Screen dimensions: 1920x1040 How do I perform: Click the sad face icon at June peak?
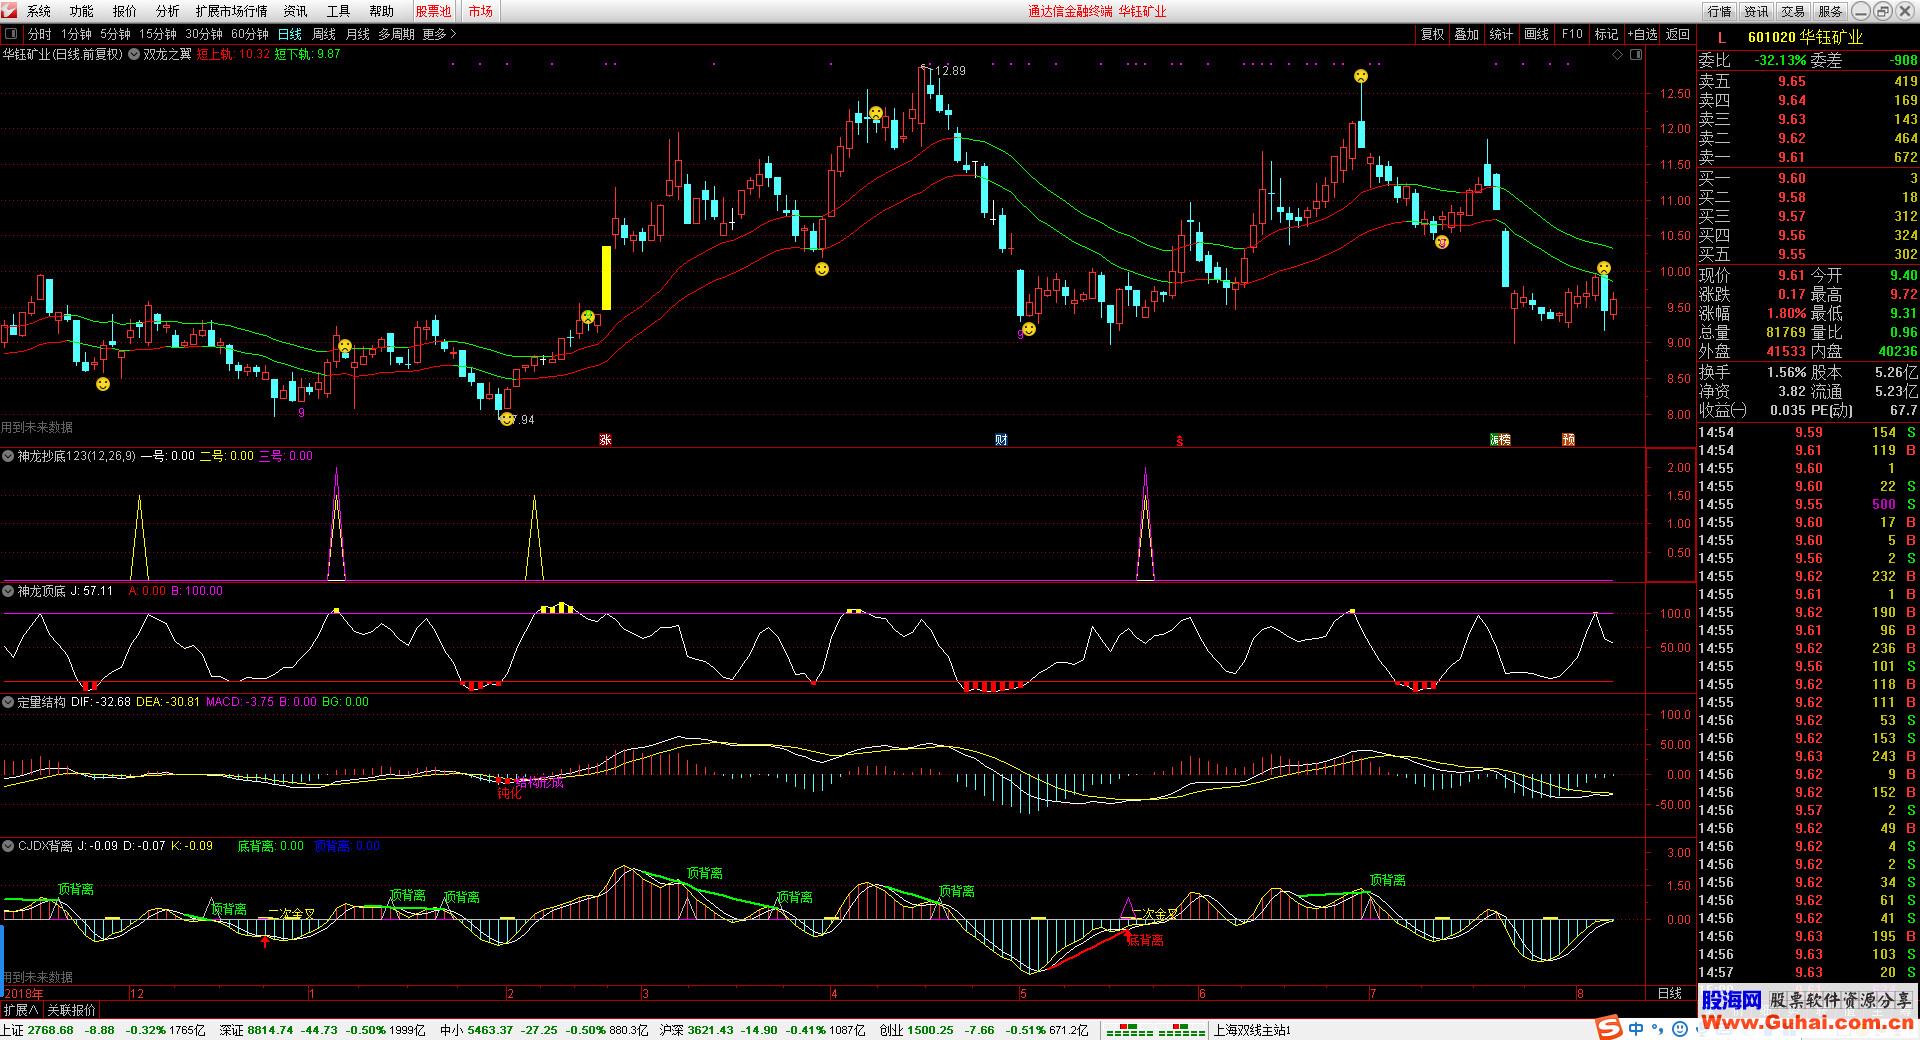[1361, 76]
